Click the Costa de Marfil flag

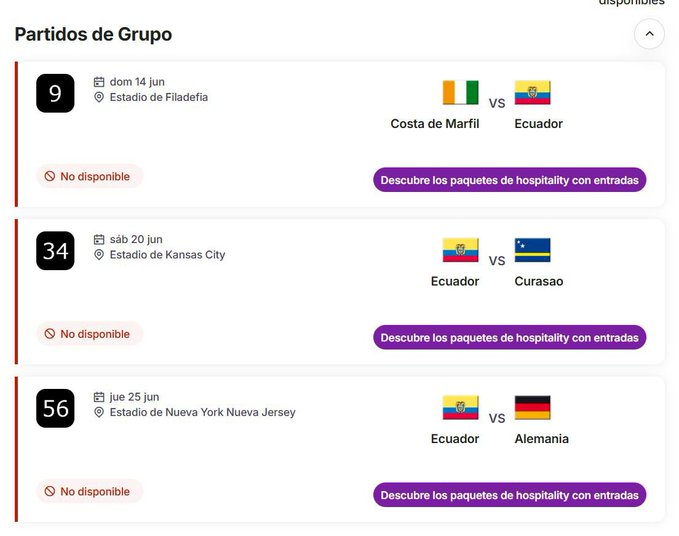(461, 93)
